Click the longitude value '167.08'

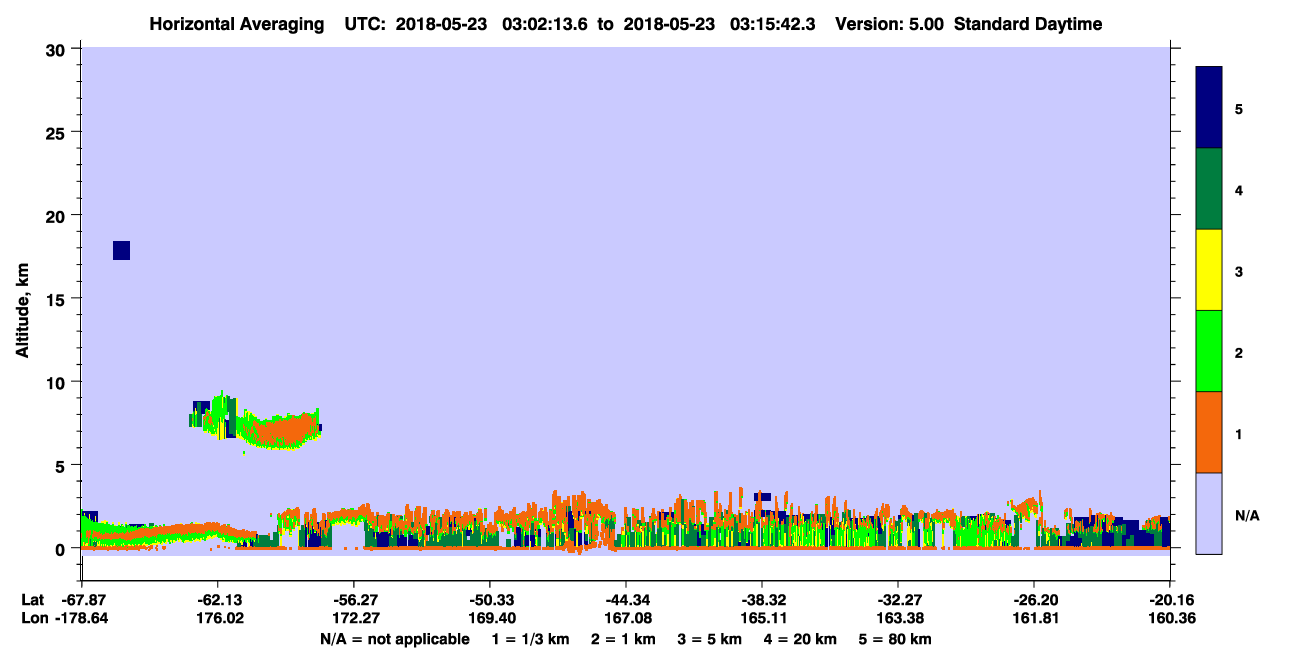[x=626, y=618]
